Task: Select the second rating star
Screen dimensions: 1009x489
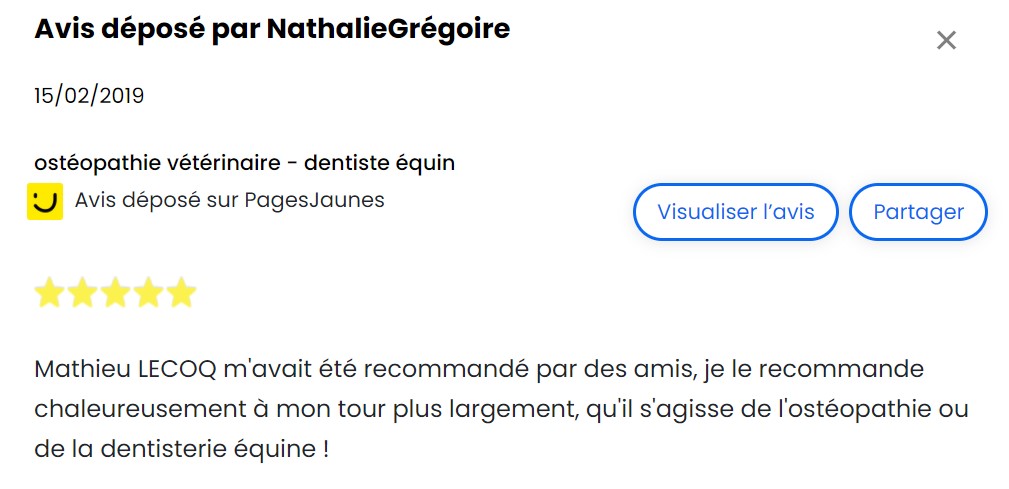Action: (82, 293)
